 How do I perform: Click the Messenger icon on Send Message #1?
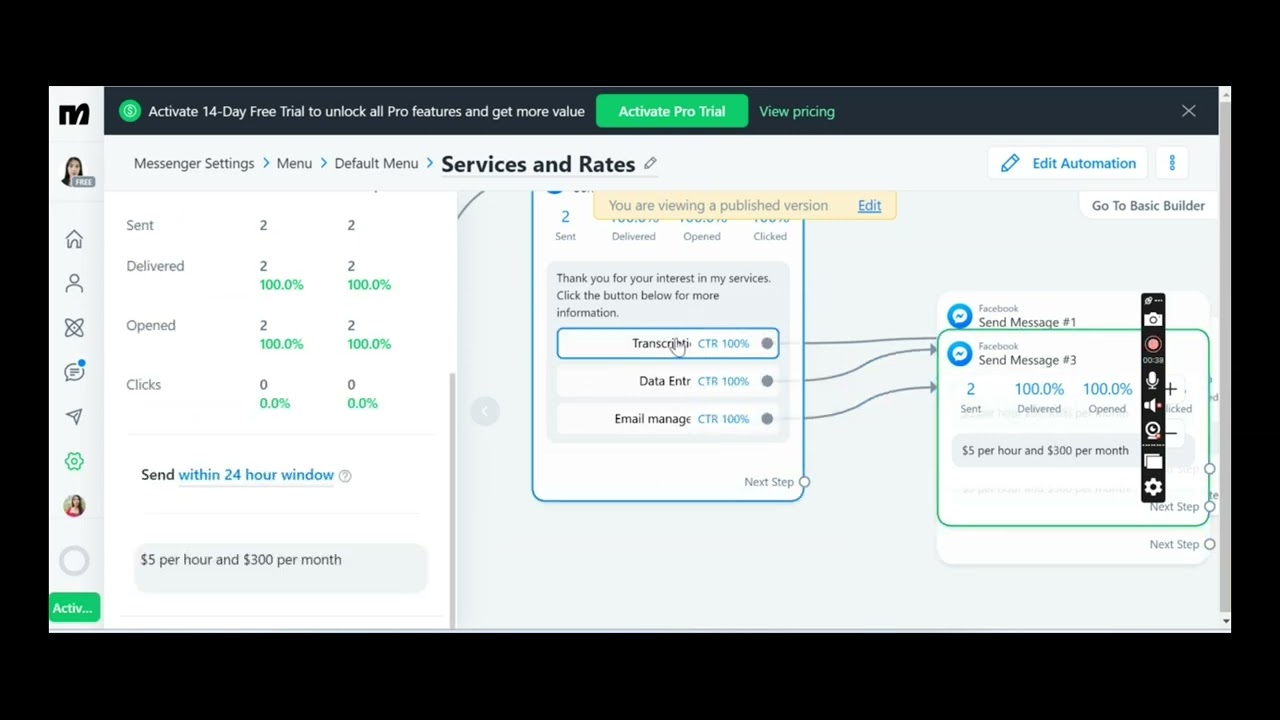[x=960, y=316]
